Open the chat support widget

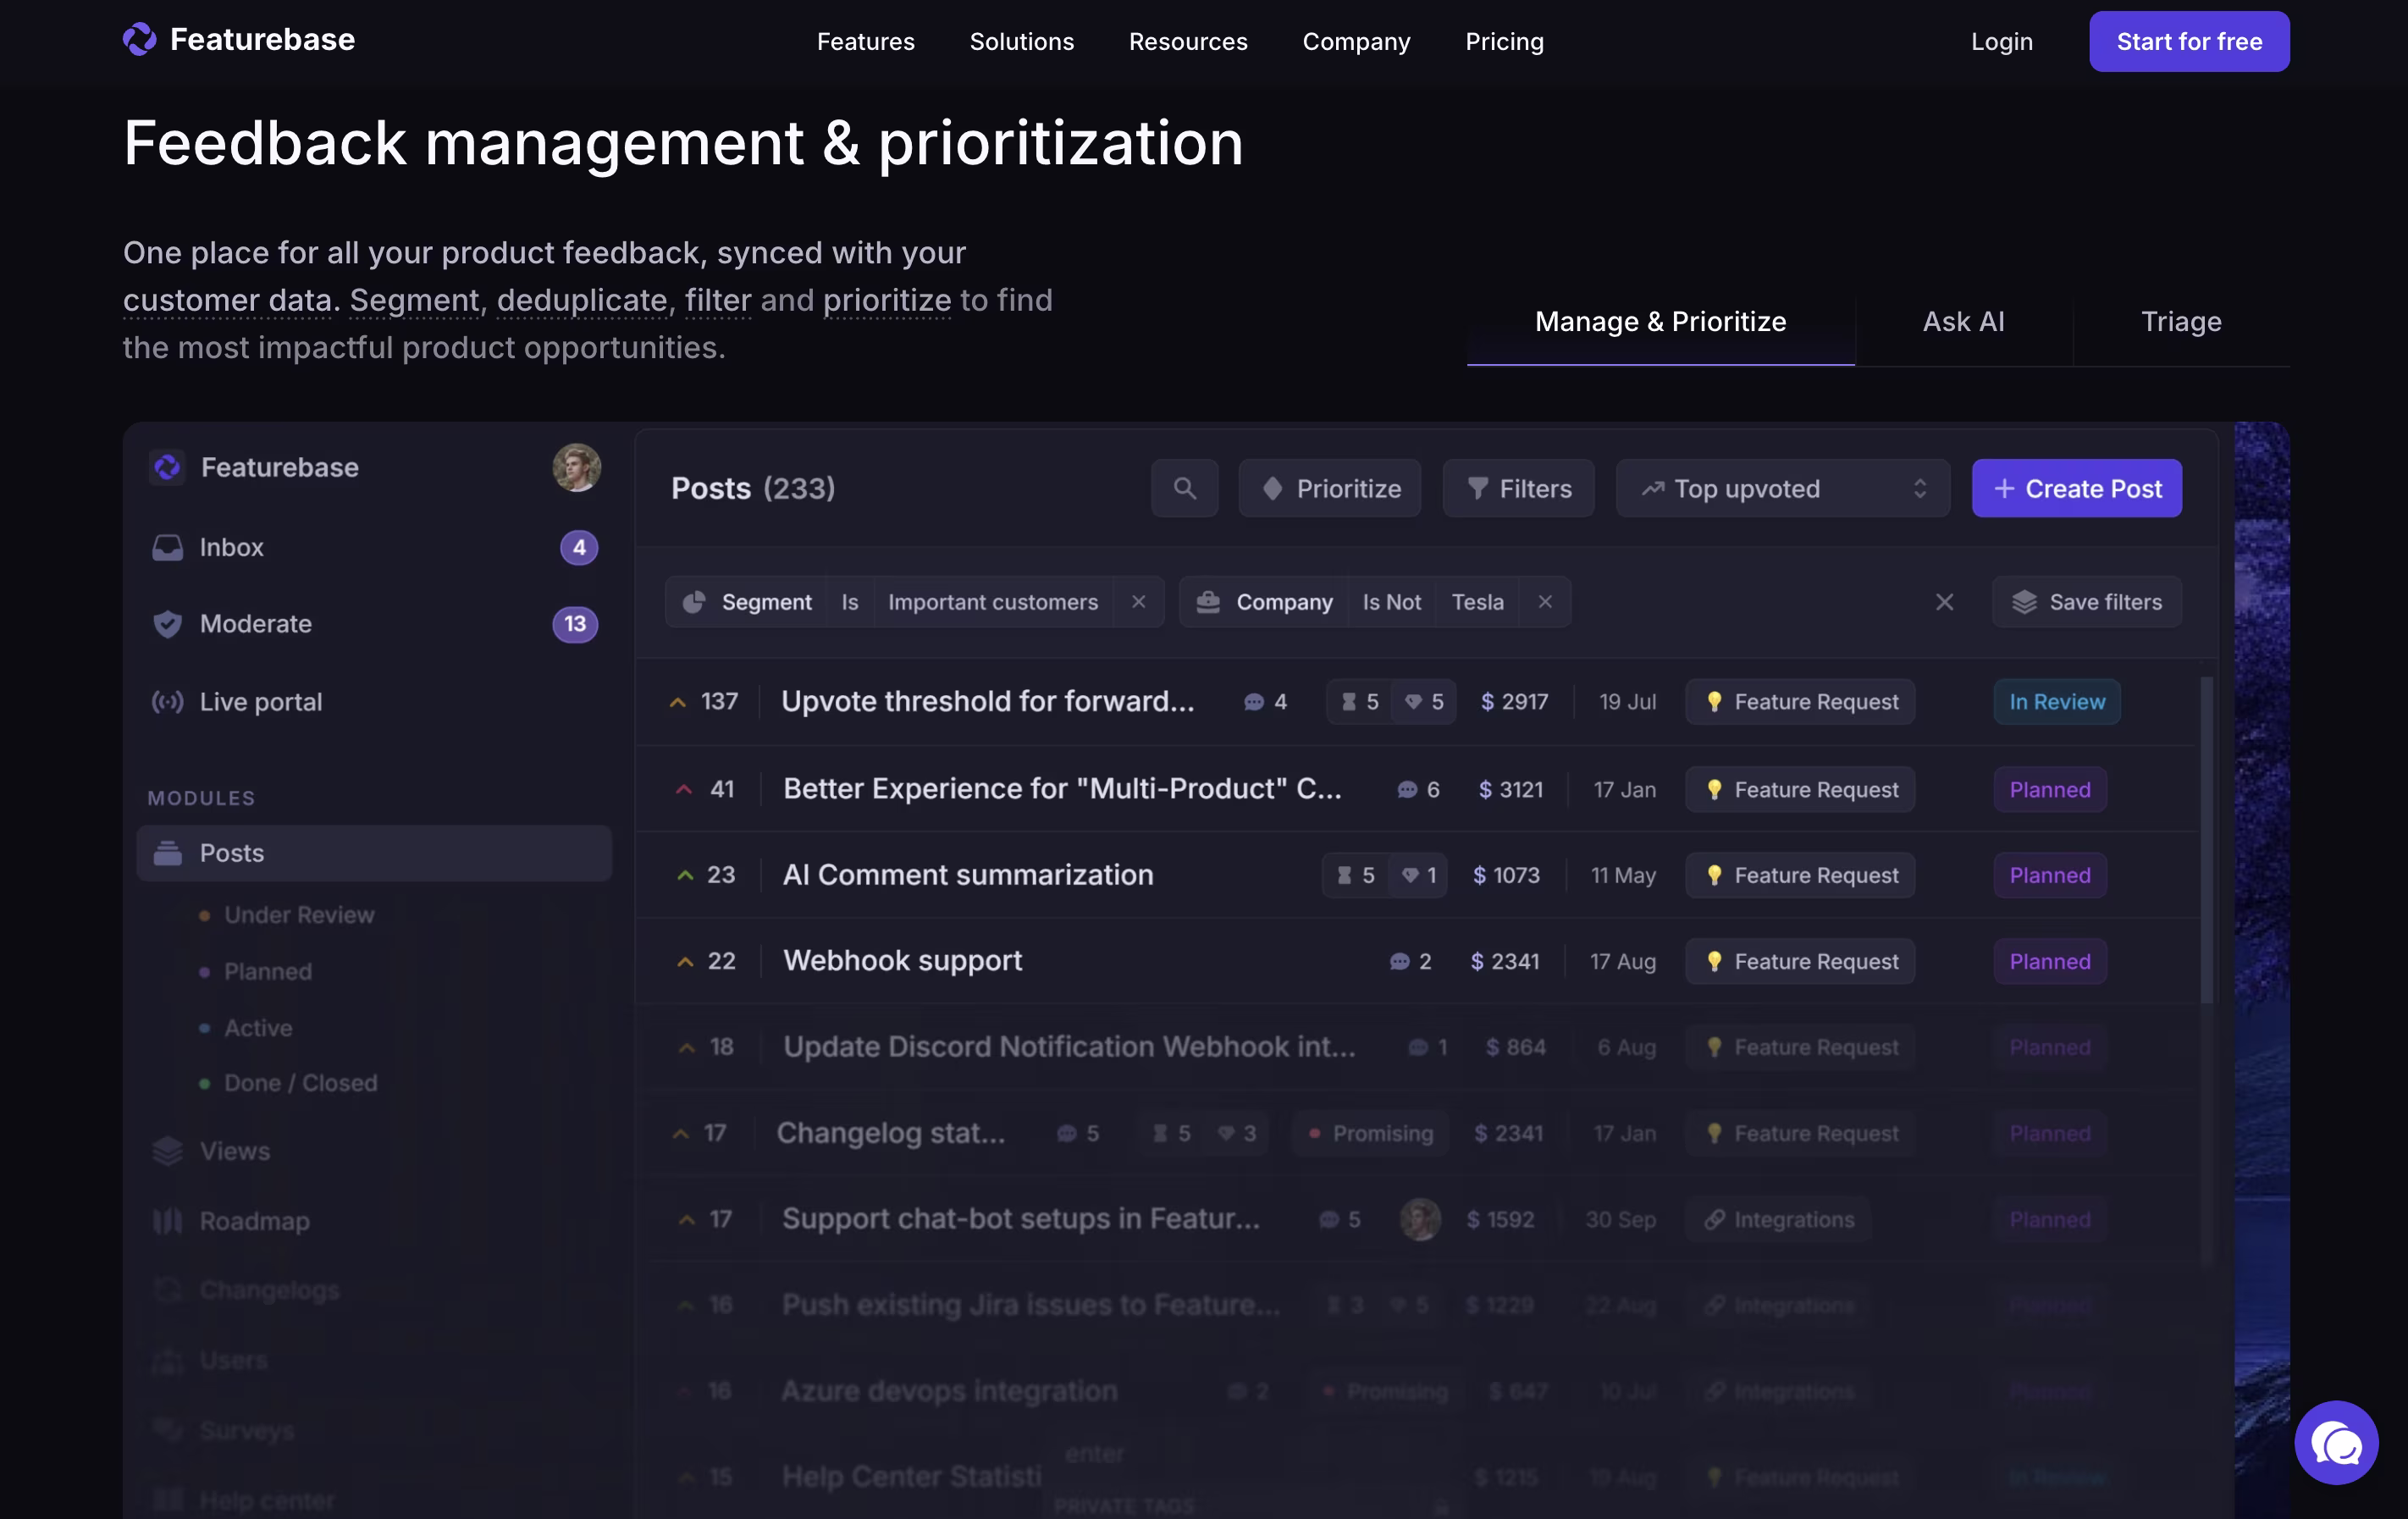coord(2338,1442)
